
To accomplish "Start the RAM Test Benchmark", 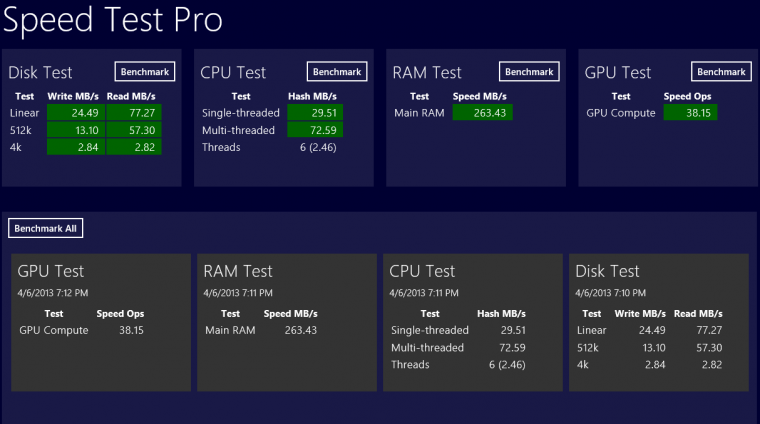I will (529, 71).
